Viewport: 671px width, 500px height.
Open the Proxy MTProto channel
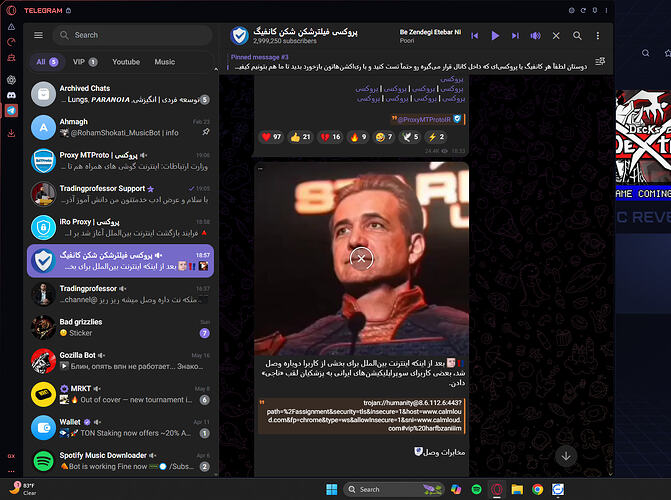pos(121,161)
